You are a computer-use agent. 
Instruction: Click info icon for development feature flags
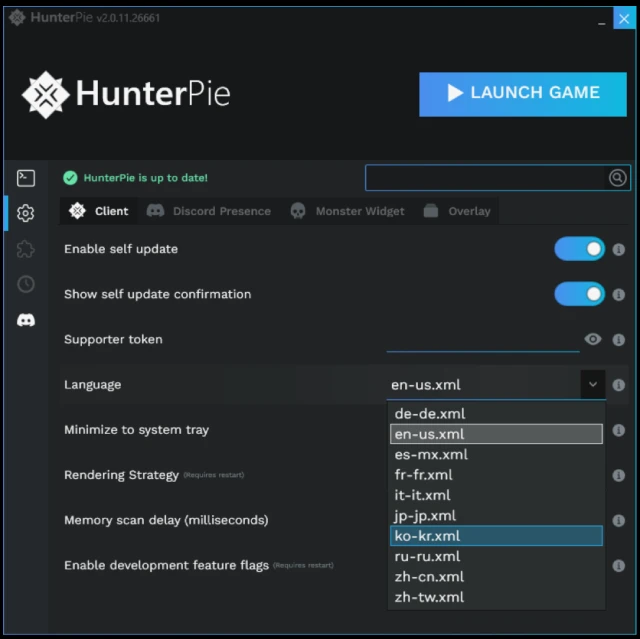tap(618, 566)
